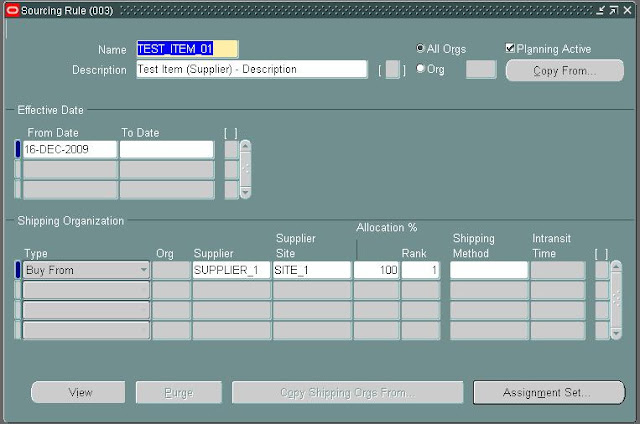Click the empty To Date field in first row

pyautogui.click(x=167, y=149)
